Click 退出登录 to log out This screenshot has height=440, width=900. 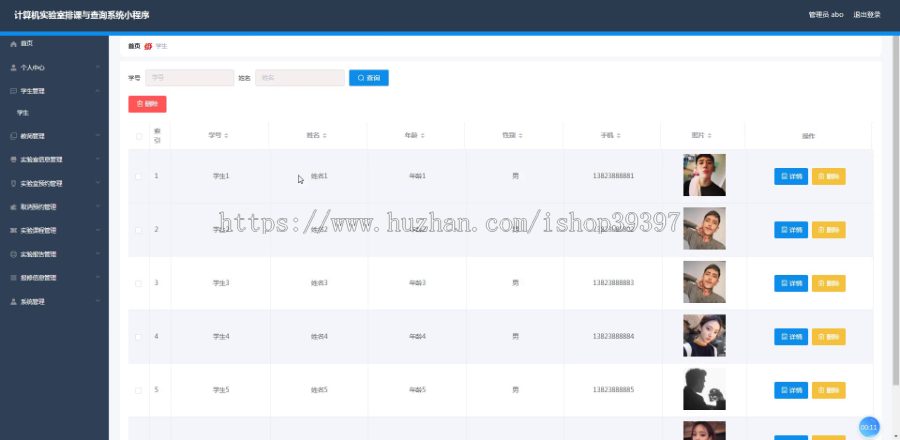[867, 15]
